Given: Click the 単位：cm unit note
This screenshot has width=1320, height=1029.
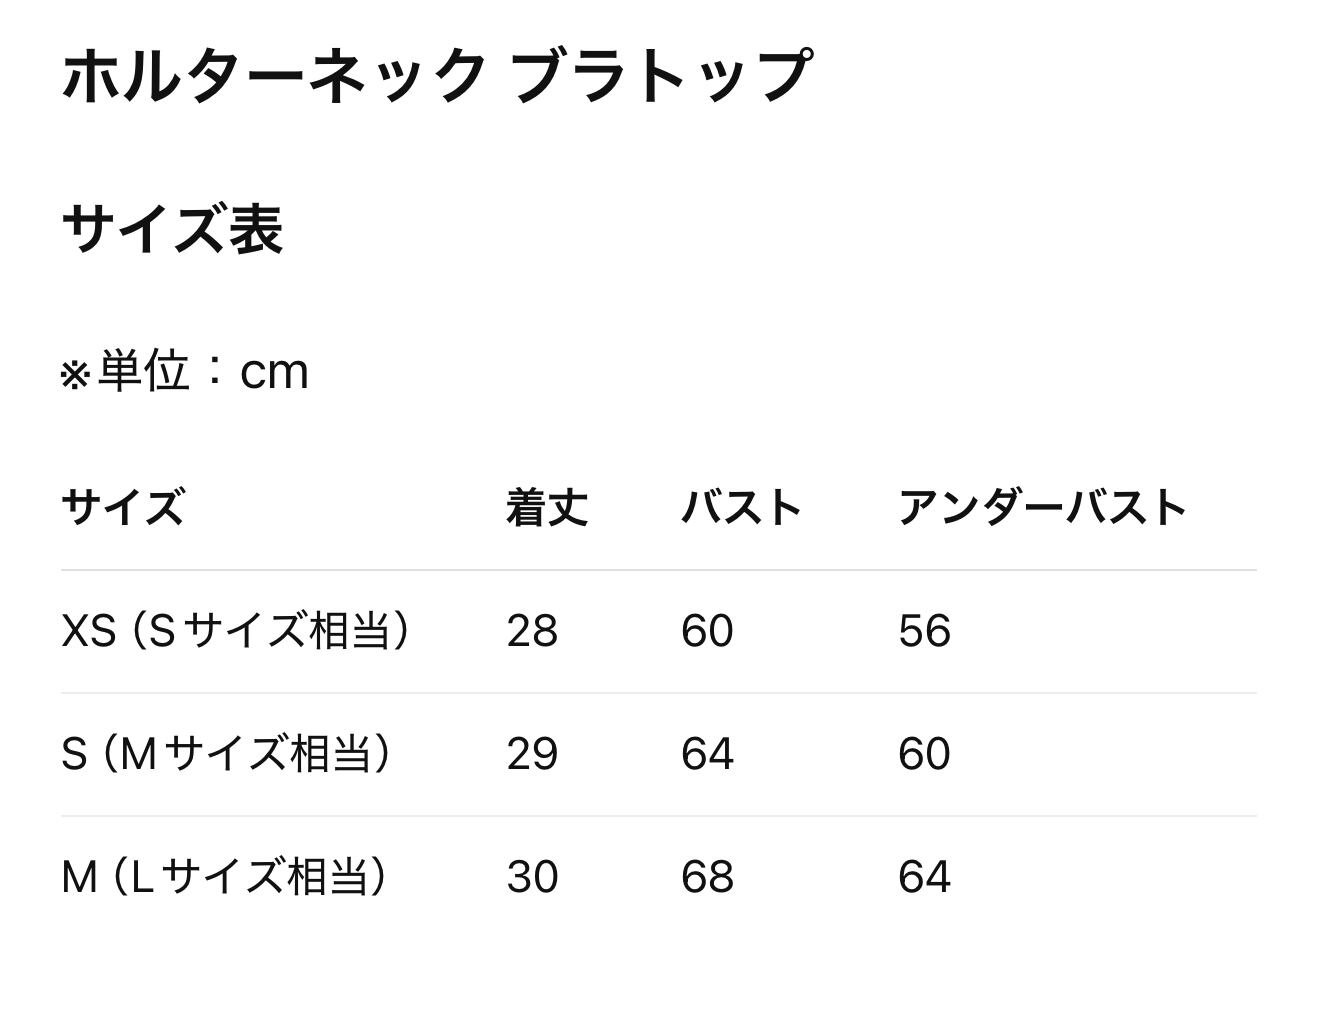Looking at the screenshot, I should coord(203,372).
